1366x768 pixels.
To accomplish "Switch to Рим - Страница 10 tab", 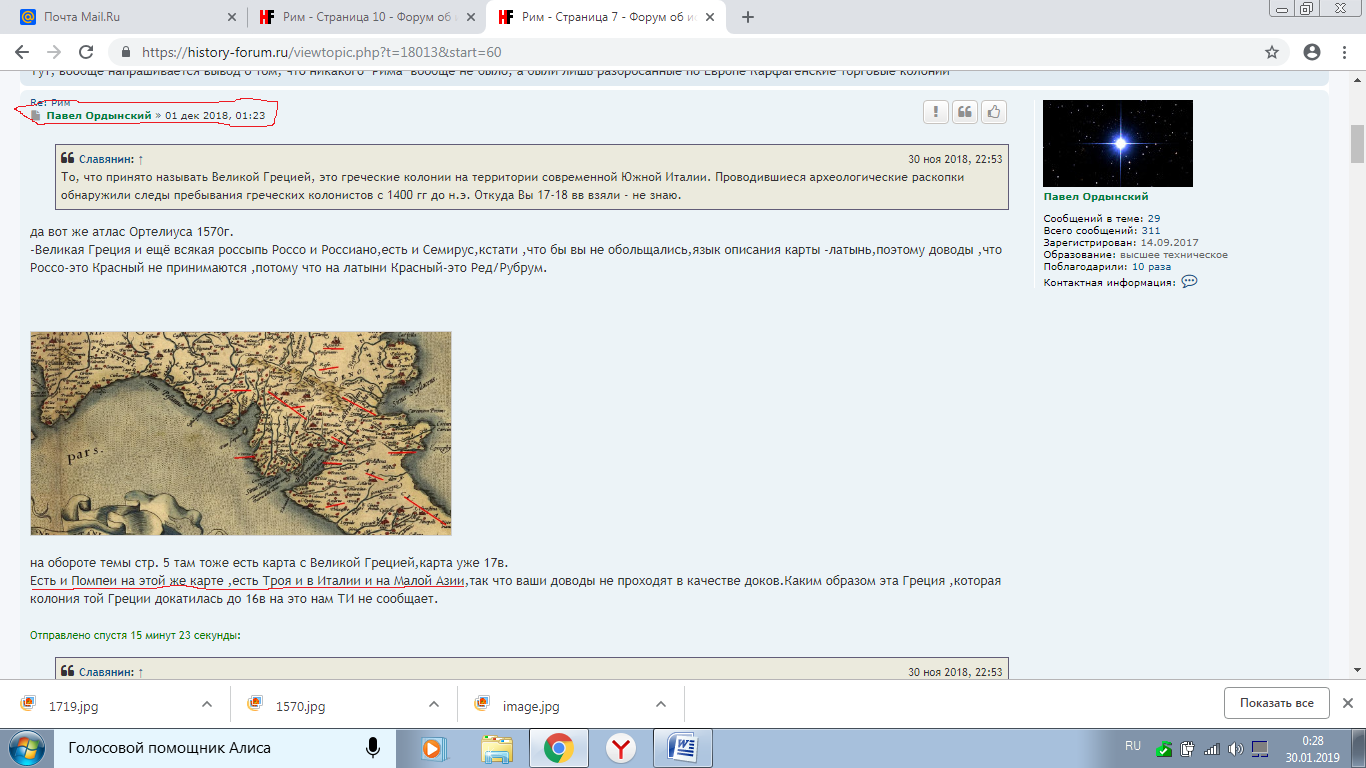I will (x=365, y=17).
